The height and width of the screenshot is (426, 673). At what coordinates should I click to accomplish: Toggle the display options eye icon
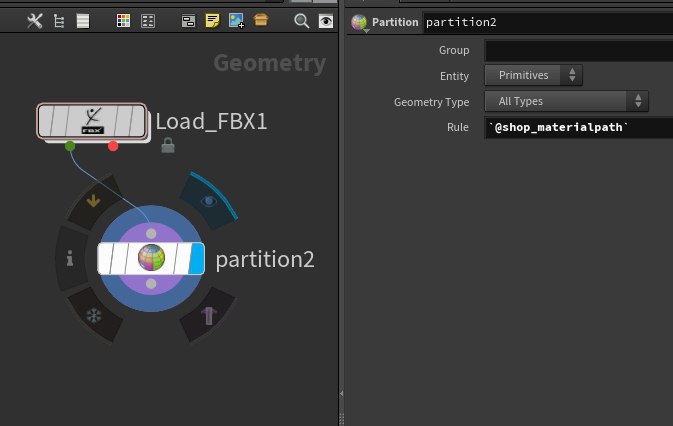(x=326, y=21)
